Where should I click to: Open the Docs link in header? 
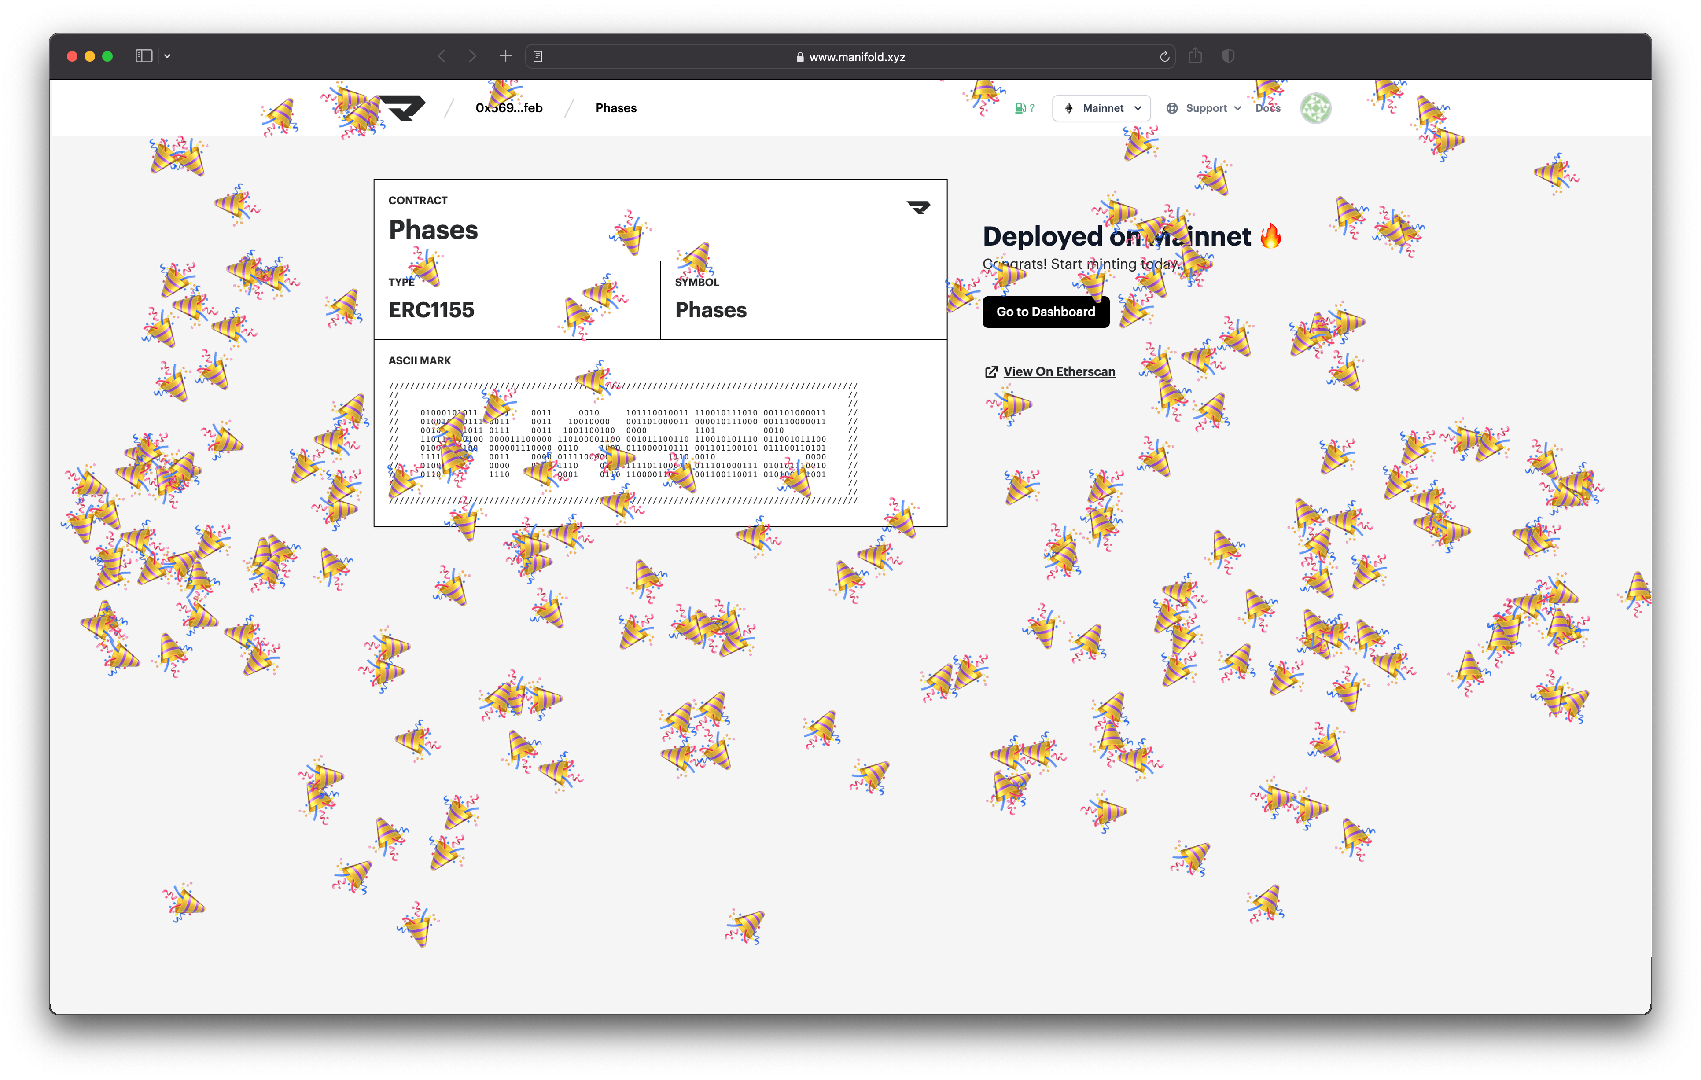pos(1268,108)
